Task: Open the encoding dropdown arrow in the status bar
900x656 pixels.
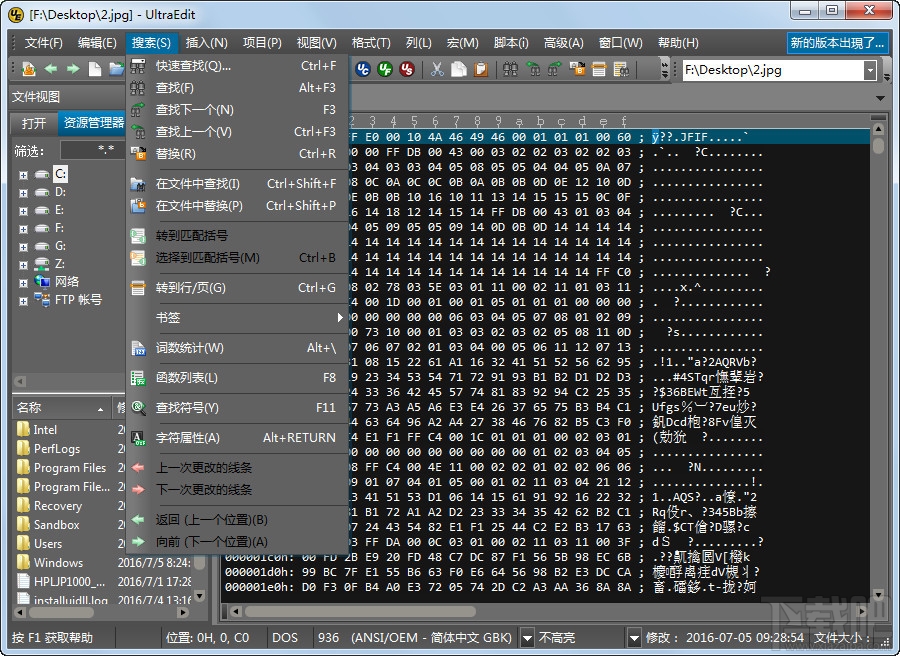Action: pos(527,637)
